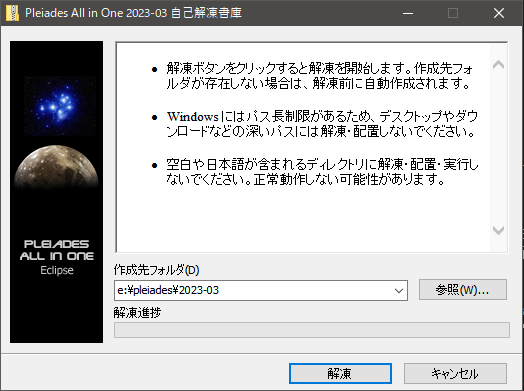Open the 参照(W)... browse dialog

coord(463,290)
